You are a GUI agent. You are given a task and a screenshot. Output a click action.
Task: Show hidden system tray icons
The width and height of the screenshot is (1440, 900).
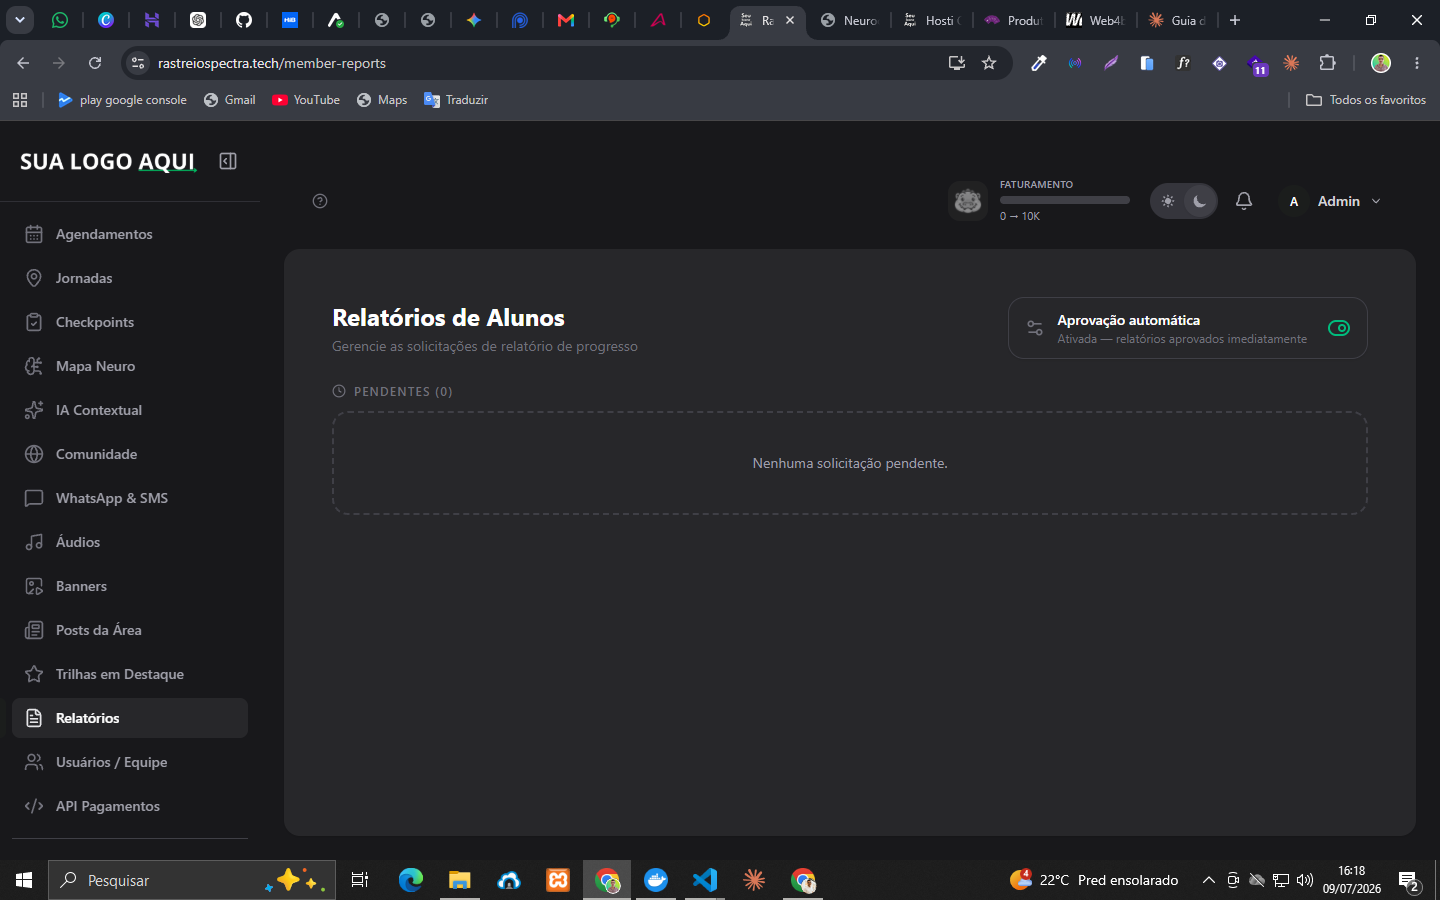pyautogui.click(x=1208, y=880)
